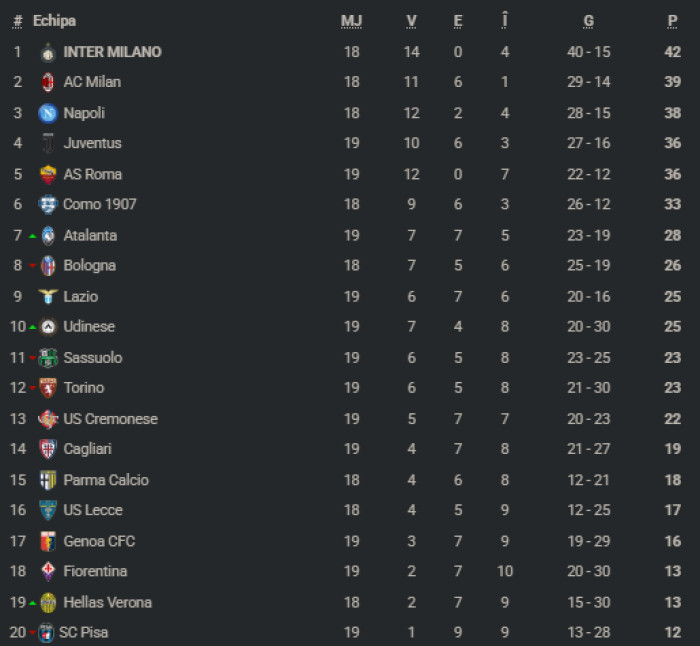
Task: Click the Napoli team badge
Action: coord(47,113)
